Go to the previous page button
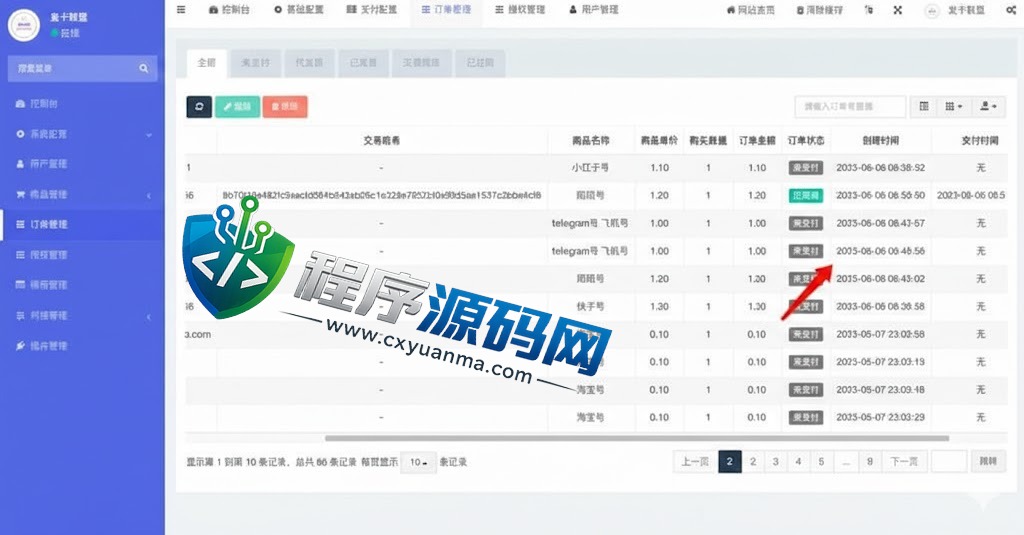The height and width of the screenshot is (535, 1024). pos(695,462)
